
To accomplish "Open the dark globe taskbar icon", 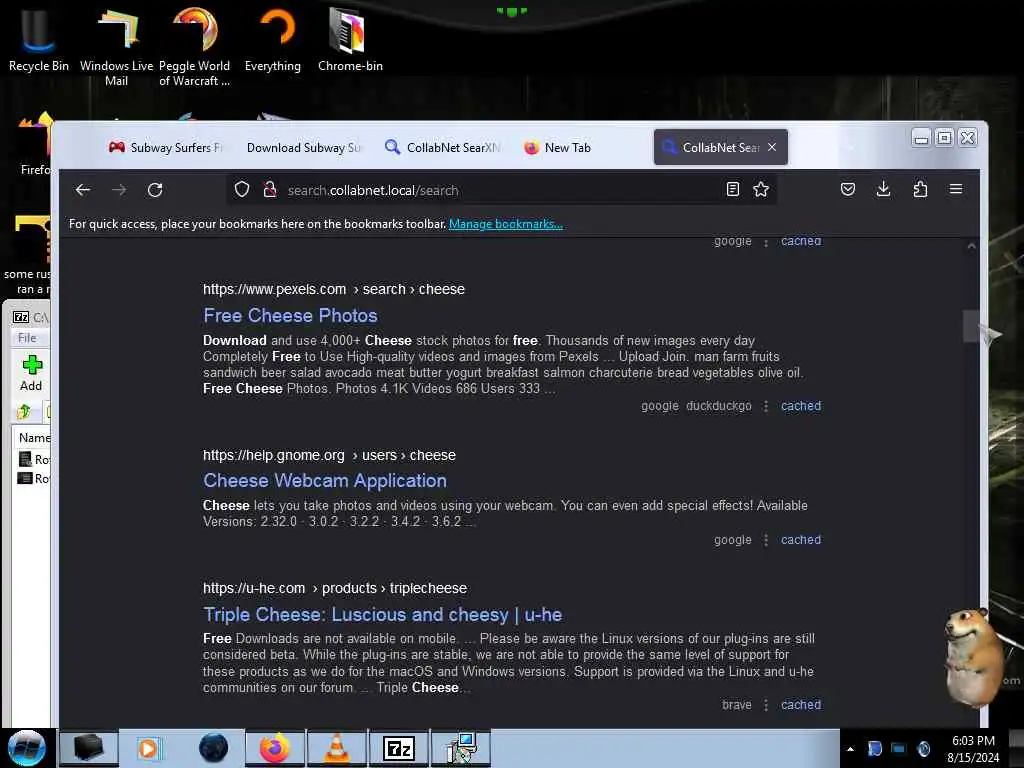I will (213, 748).
